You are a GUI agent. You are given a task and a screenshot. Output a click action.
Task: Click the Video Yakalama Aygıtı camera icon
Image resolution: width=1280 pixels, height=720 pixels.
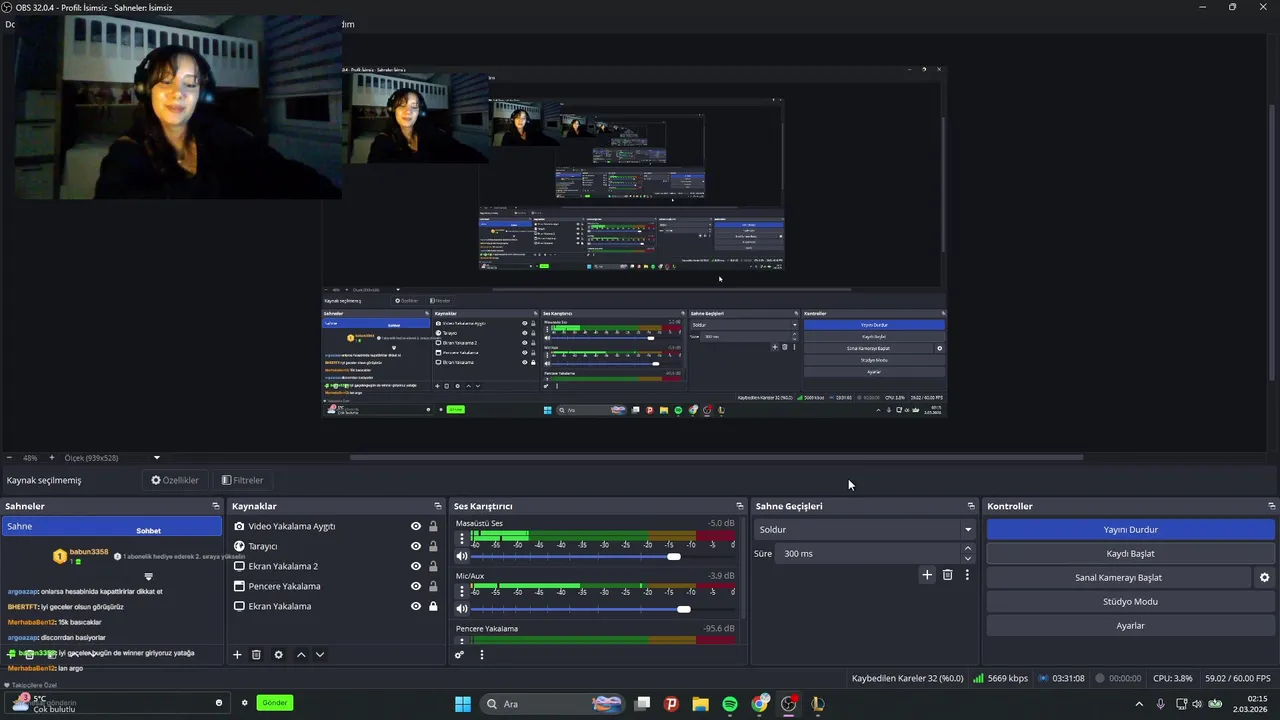point(239,526)
